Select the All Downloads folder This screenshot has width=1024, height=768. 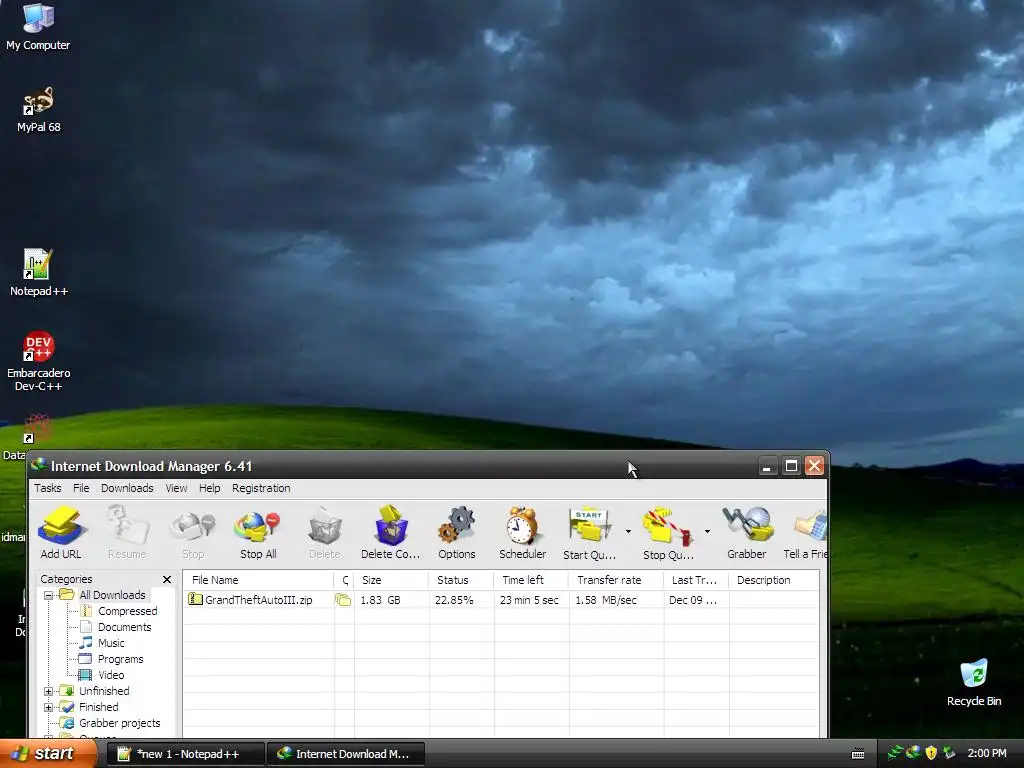[x=112, y=595]
